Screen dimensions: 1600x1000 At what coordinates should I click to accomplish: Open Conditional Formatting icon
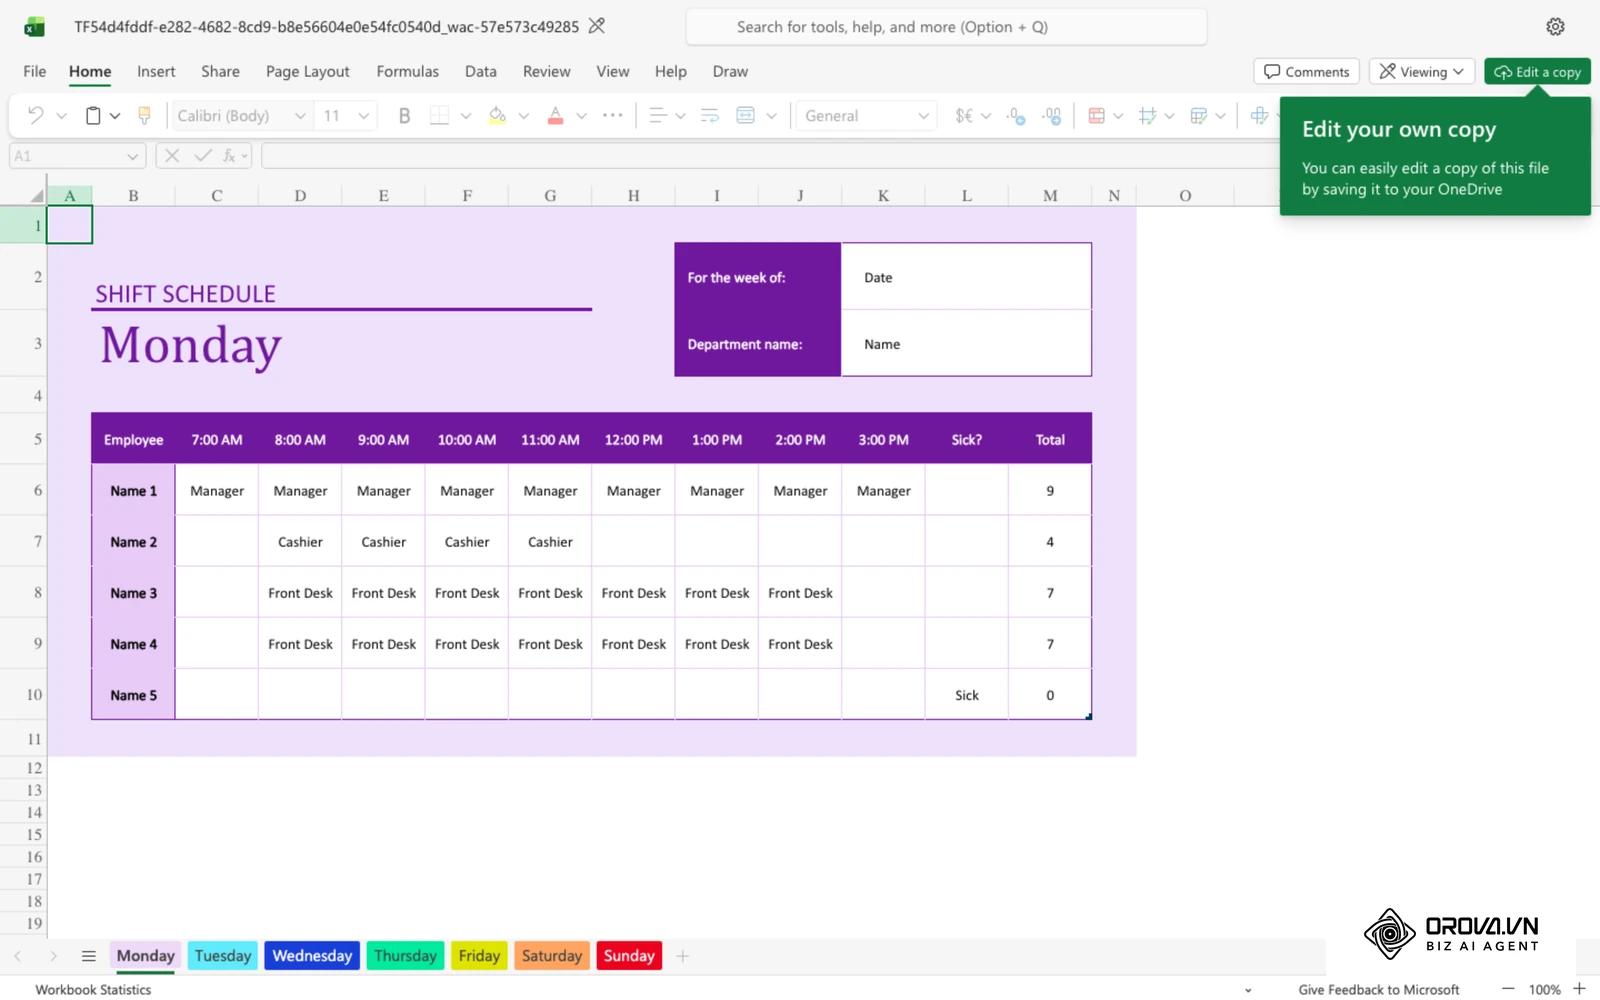coord(1096,116)
